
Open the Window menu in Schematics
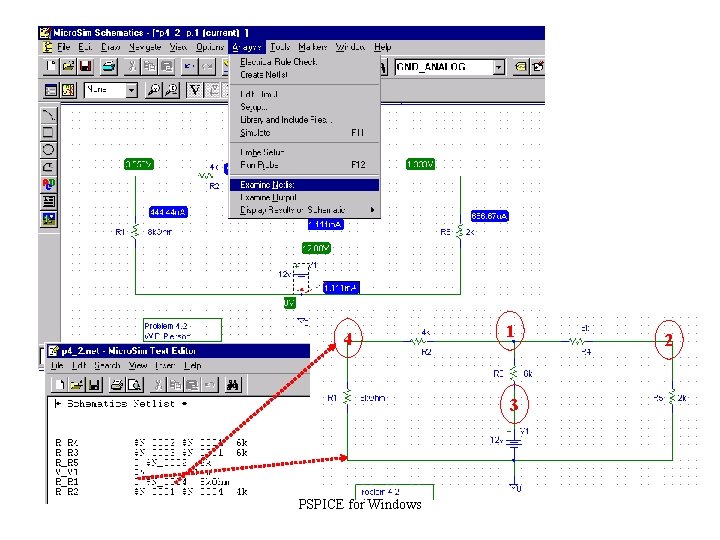[x=350, y=47]
